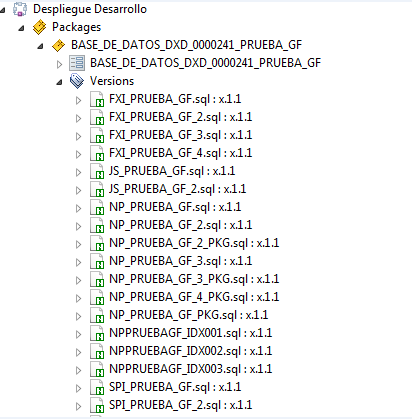Image resolution: width=412 pixels, height=419 pixels.
Task: Collapse the Versions node
Action: point(59,82)
